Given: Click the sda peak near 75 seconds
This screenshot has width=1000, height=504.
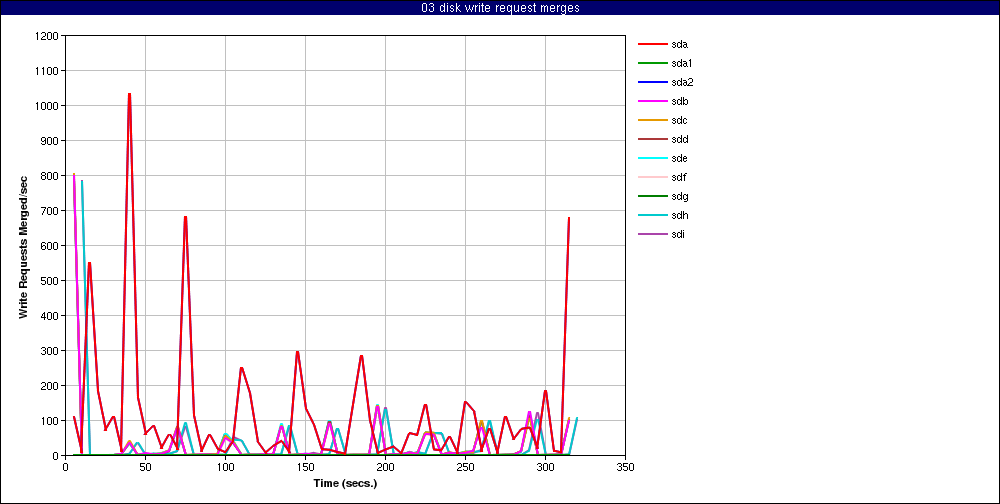Looking at the screenshot, I should [185, 217].
